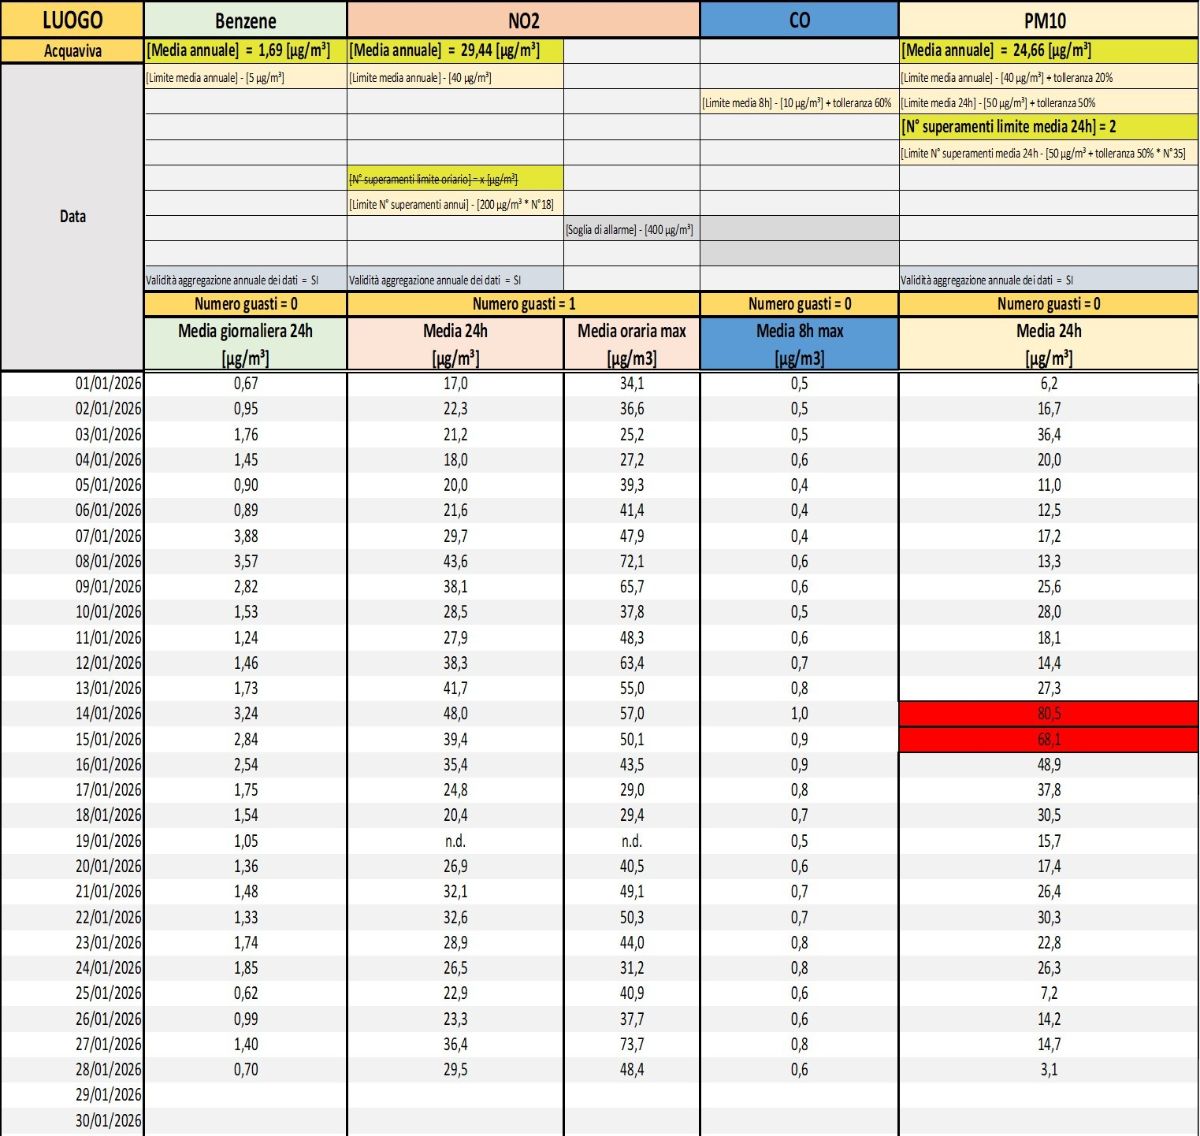
Task: Select the NO2 column header
Action: (523, 19)
